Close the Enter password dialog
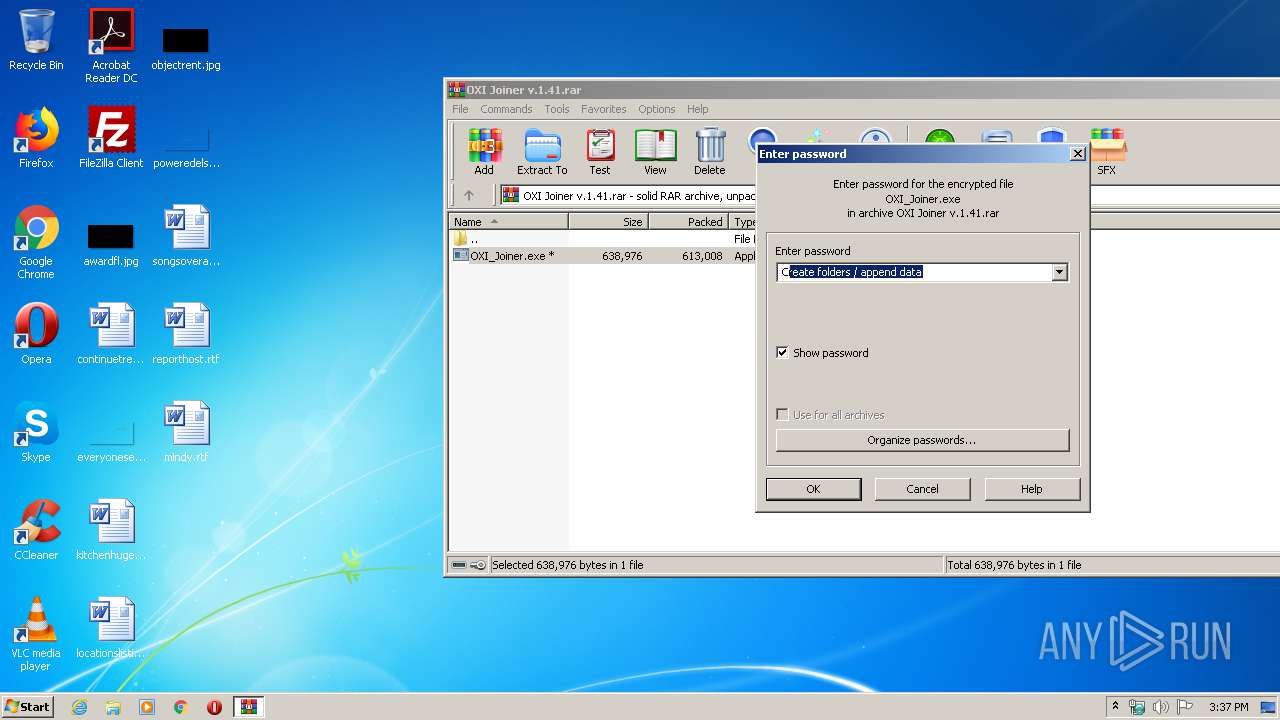Image resolution: width=1280 pixels, height=720 pixels. click(x=1077, y=154)
